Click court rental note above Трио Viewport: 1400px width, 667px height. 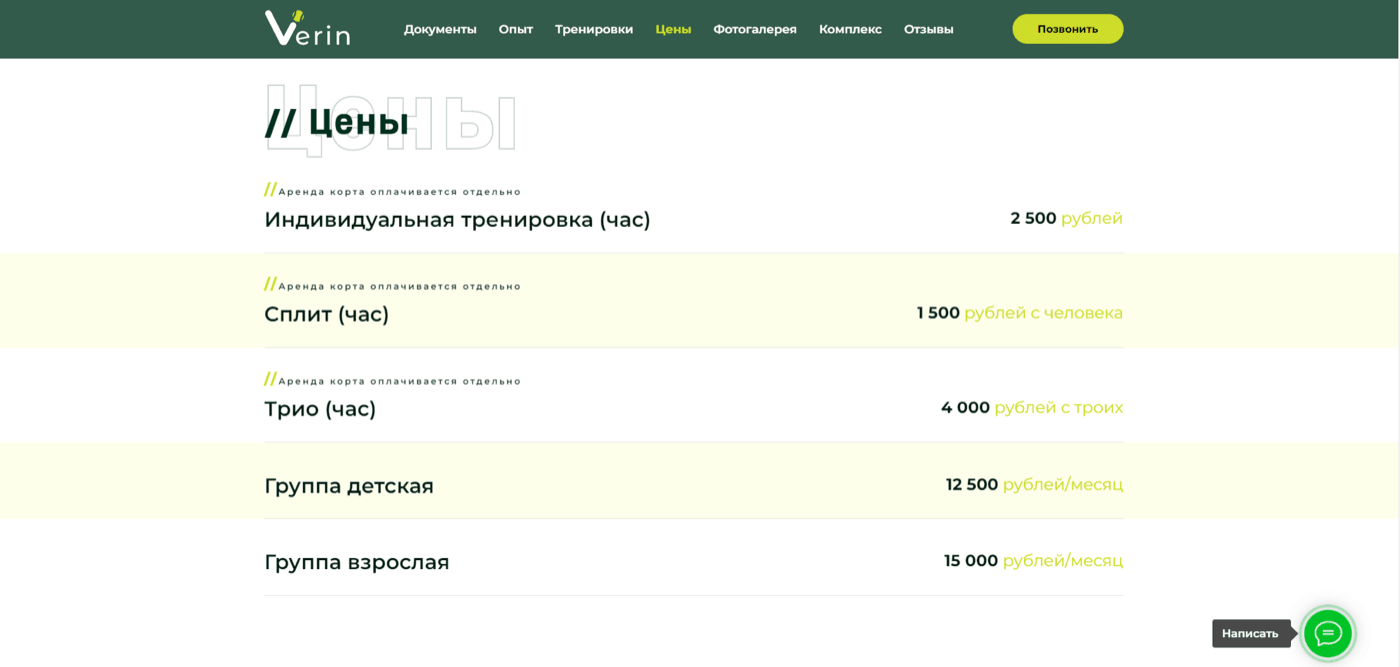(x=393, y=381)
